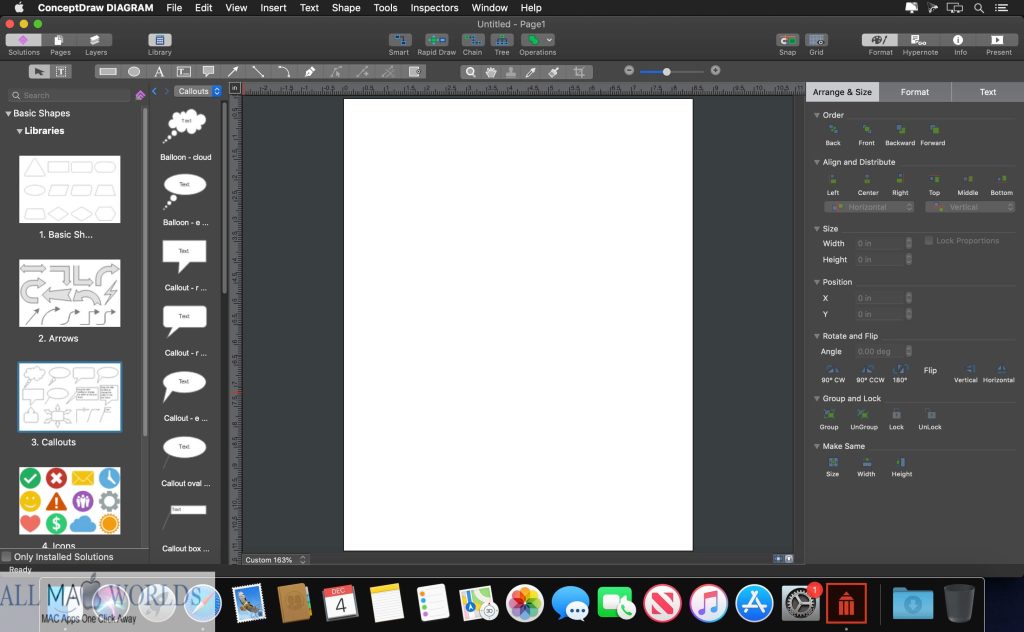Screen dimensions: 1024x632
Task: Enable Lock Proportions checkbox
Action: click(x=928, y=241)
